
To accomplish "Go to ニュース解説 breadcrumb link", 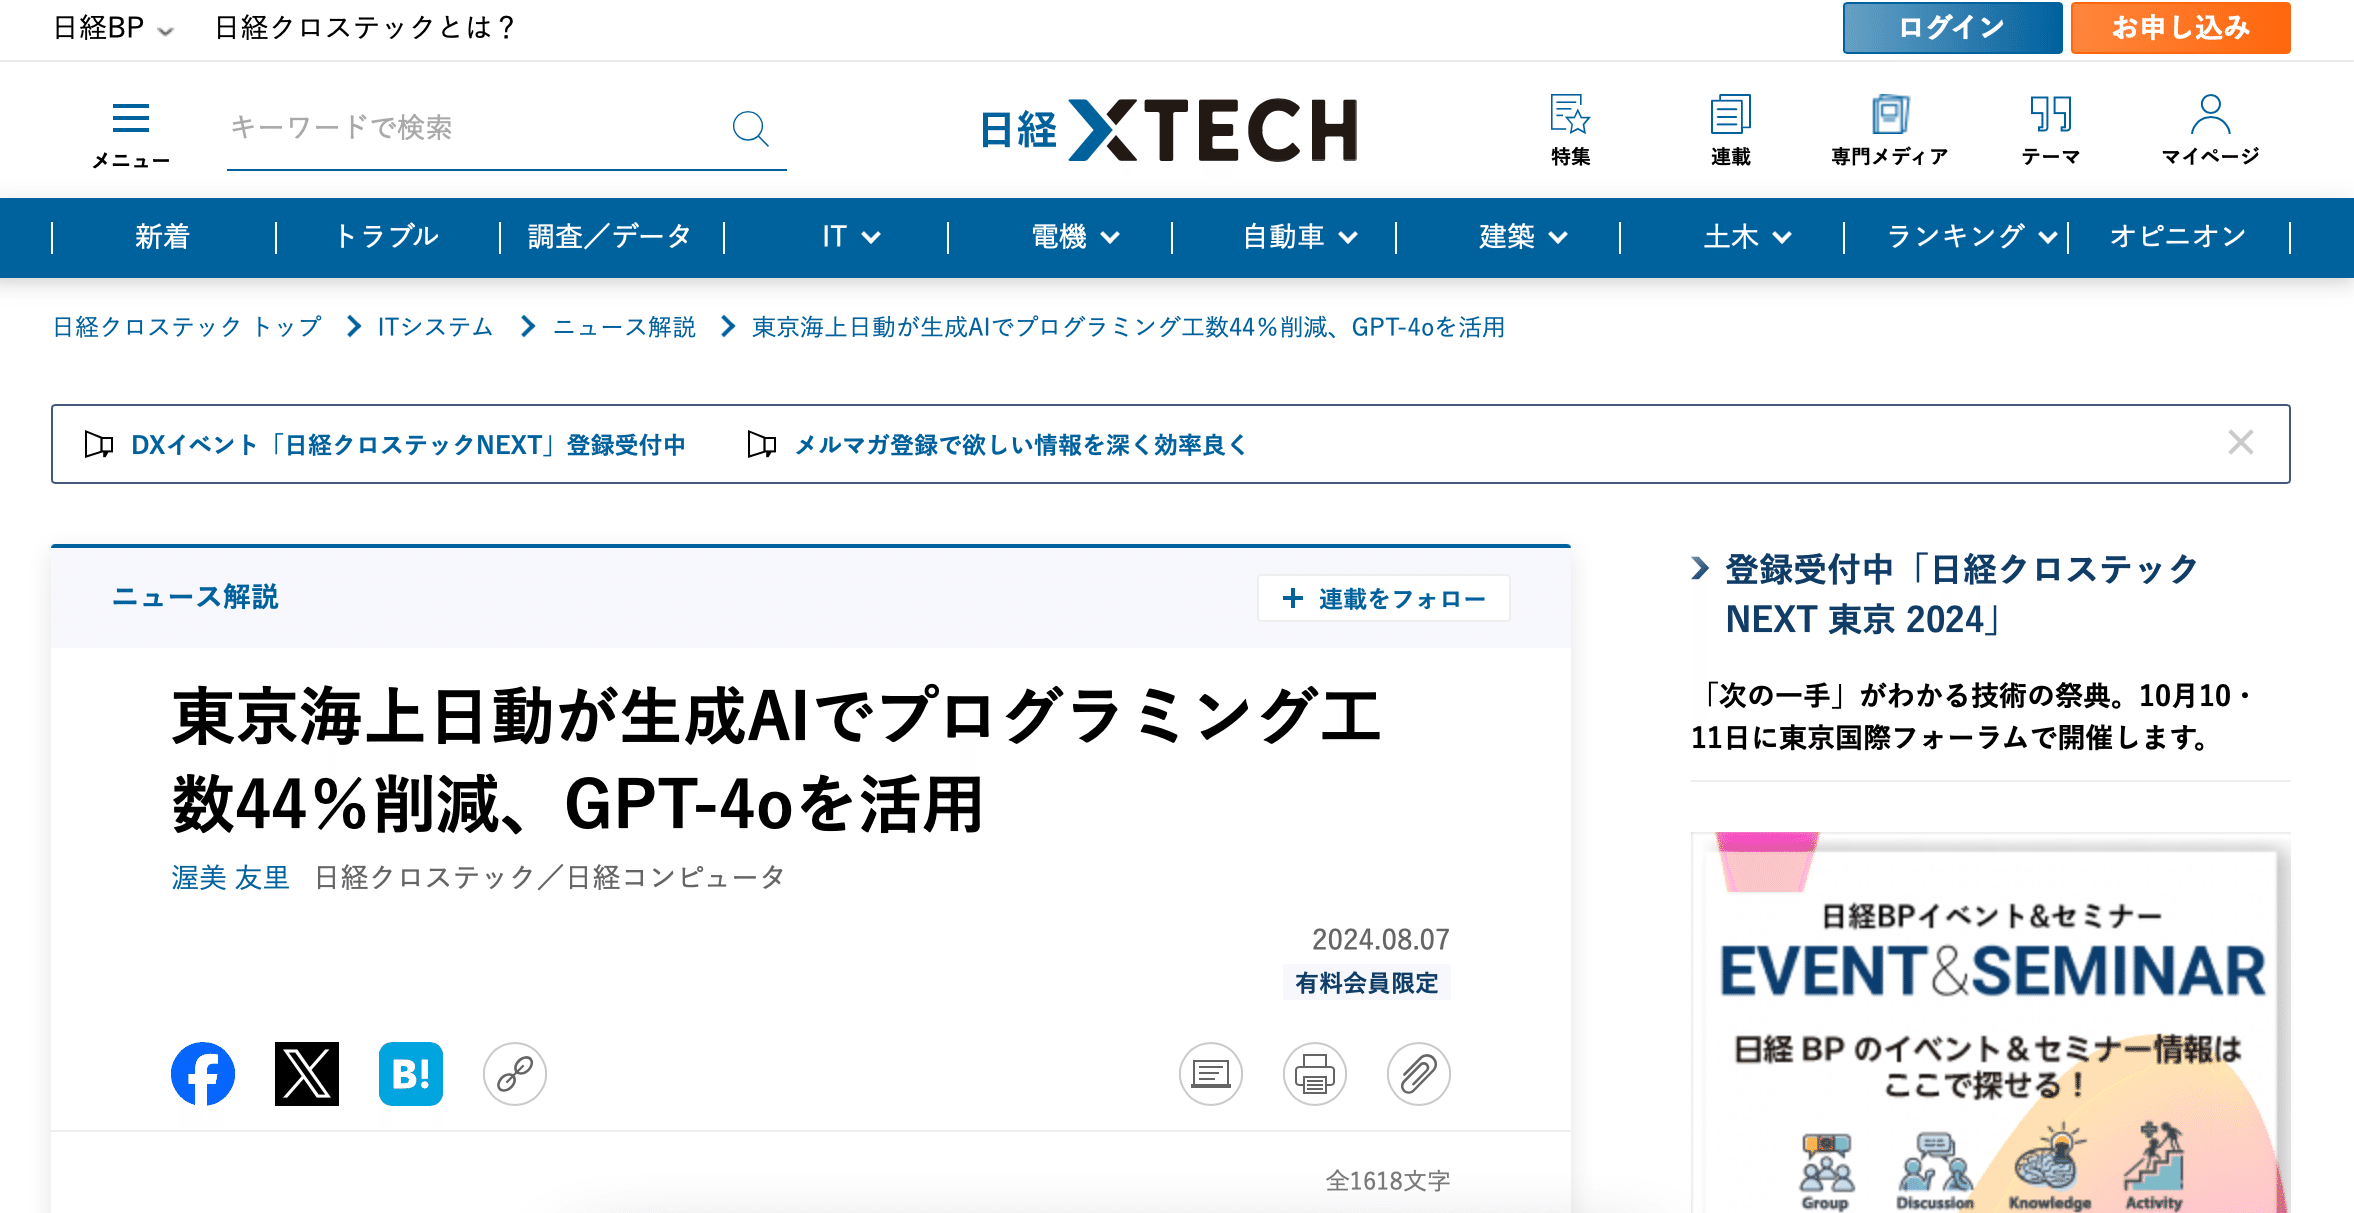I will 624,327.
